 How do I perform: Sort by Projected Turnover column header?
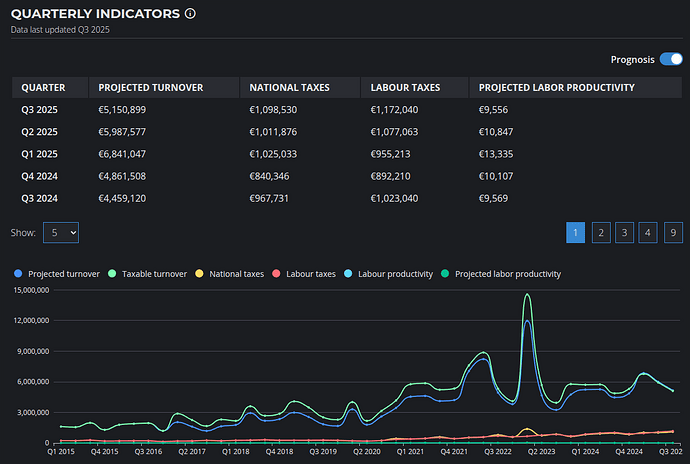click(150, 88)
